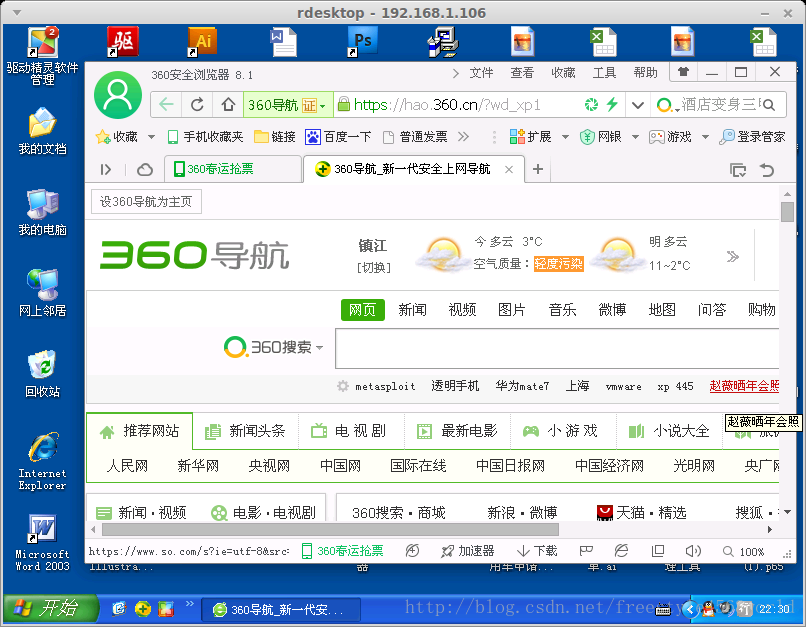Open the 链接 bookmarks folder
The height and width of the screenshot is (627, 806).
[275, 137]
